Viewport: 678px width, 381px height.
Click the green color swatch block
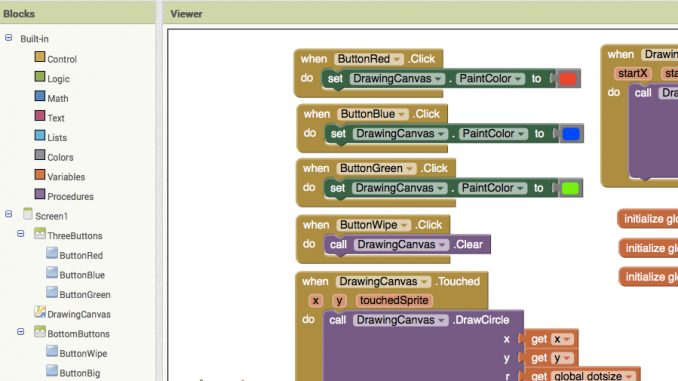tap(570, 188)
